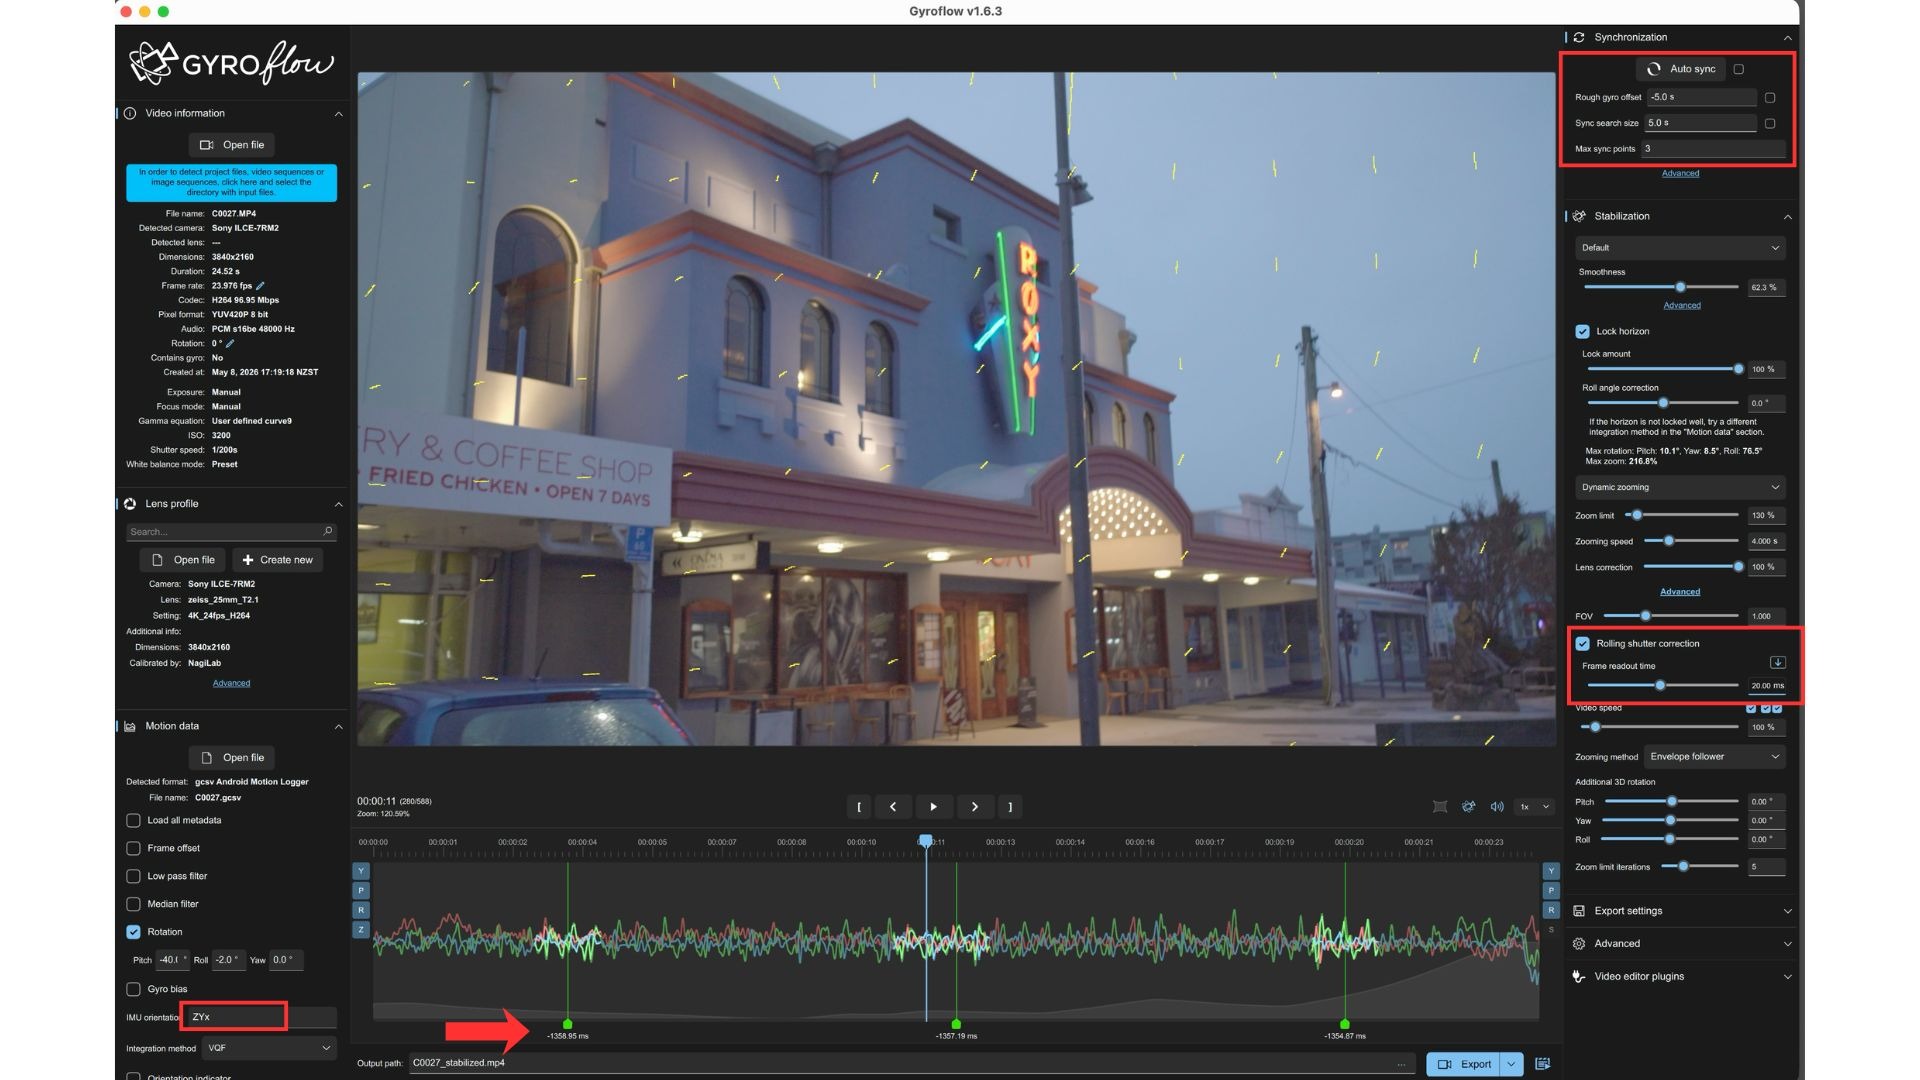Viewport: 1920px width, 1080px height.
Task: Open the Dynamic zooming dropdown
Action: click(1680, 487)
